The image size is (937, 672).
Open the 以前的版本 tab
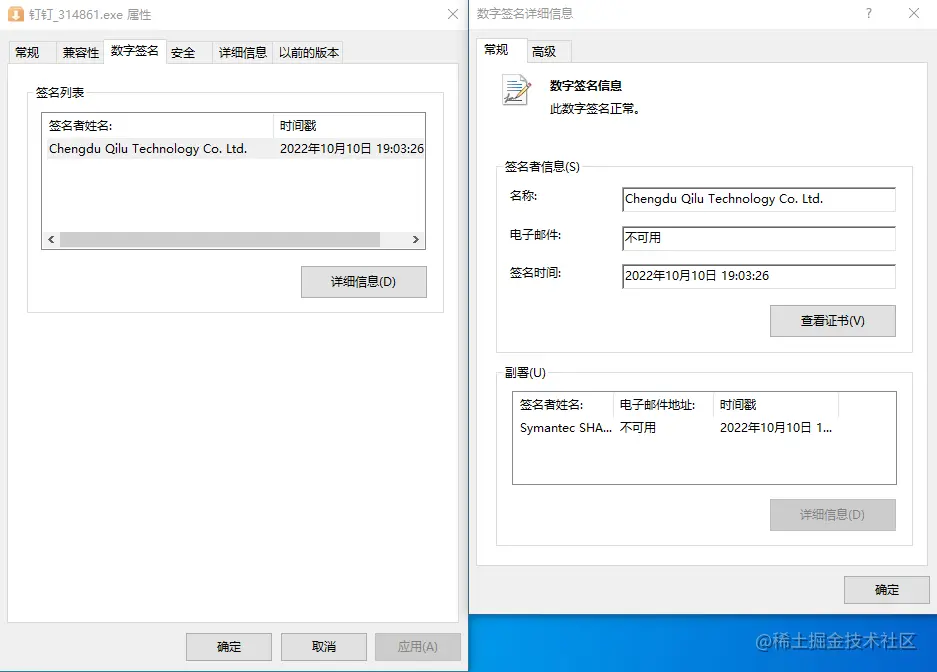(309, 52)
